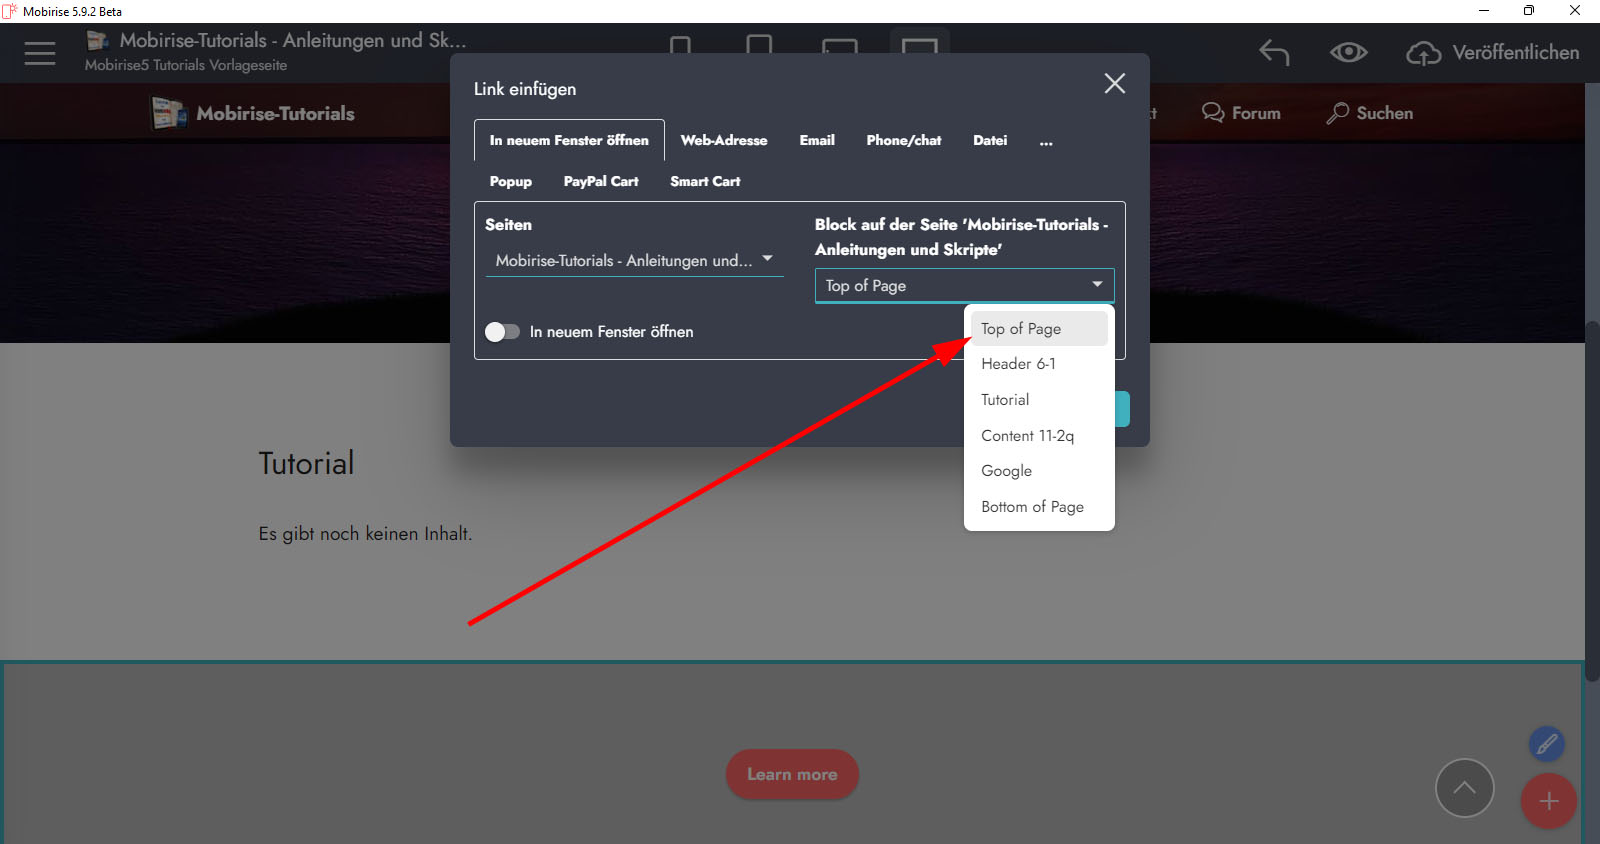Image resolution: width=1600 pixels, height=844 pixels.
Task: Click the page vertical scrollbar
Action: click(1592, 500)
